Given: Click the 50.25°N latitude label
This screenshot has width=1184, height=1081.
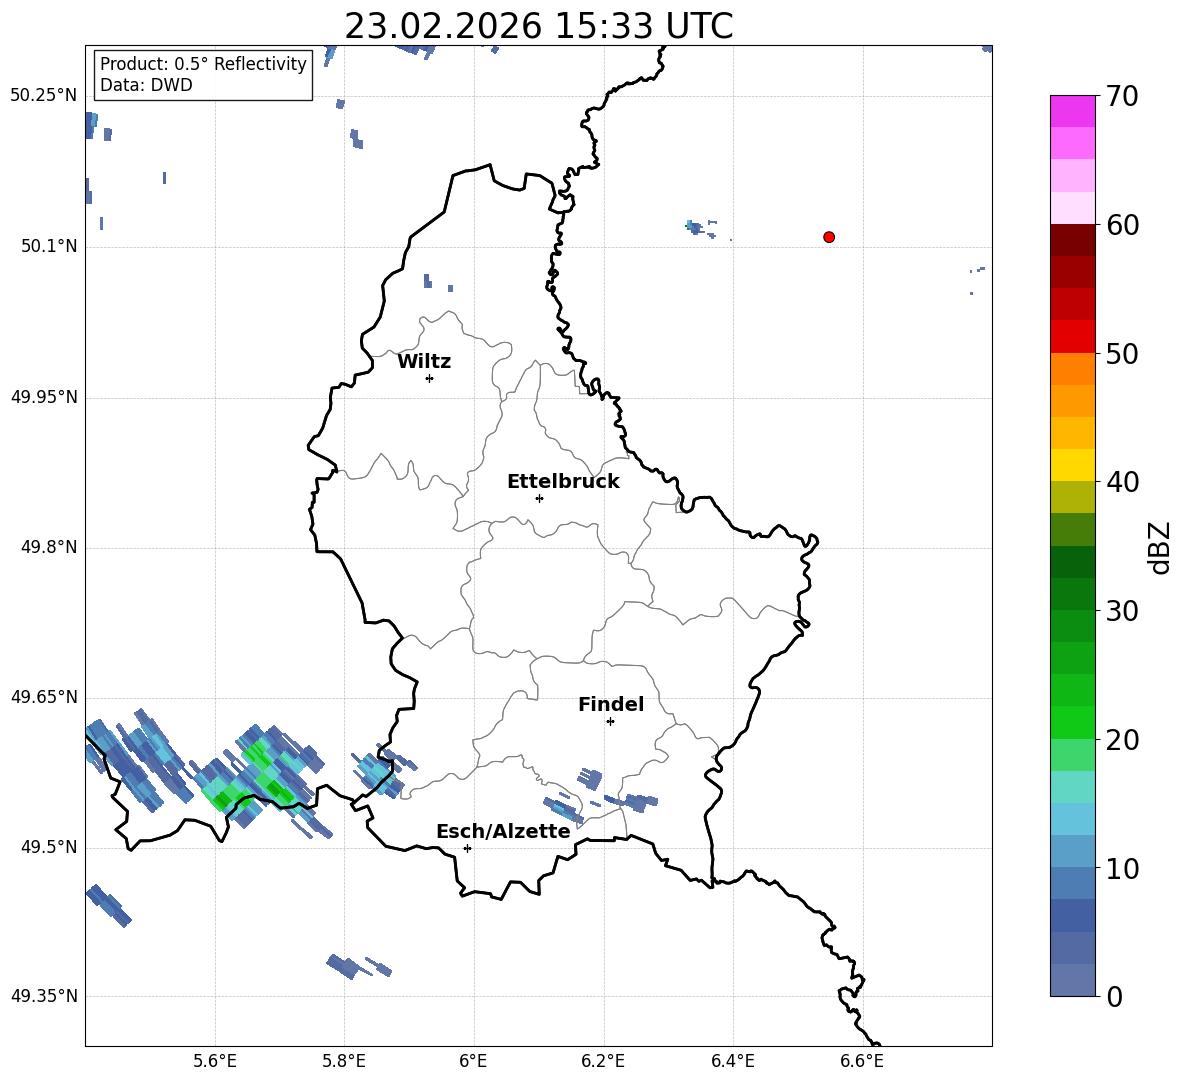Looking at the screenshot, I should click(44, 96).
